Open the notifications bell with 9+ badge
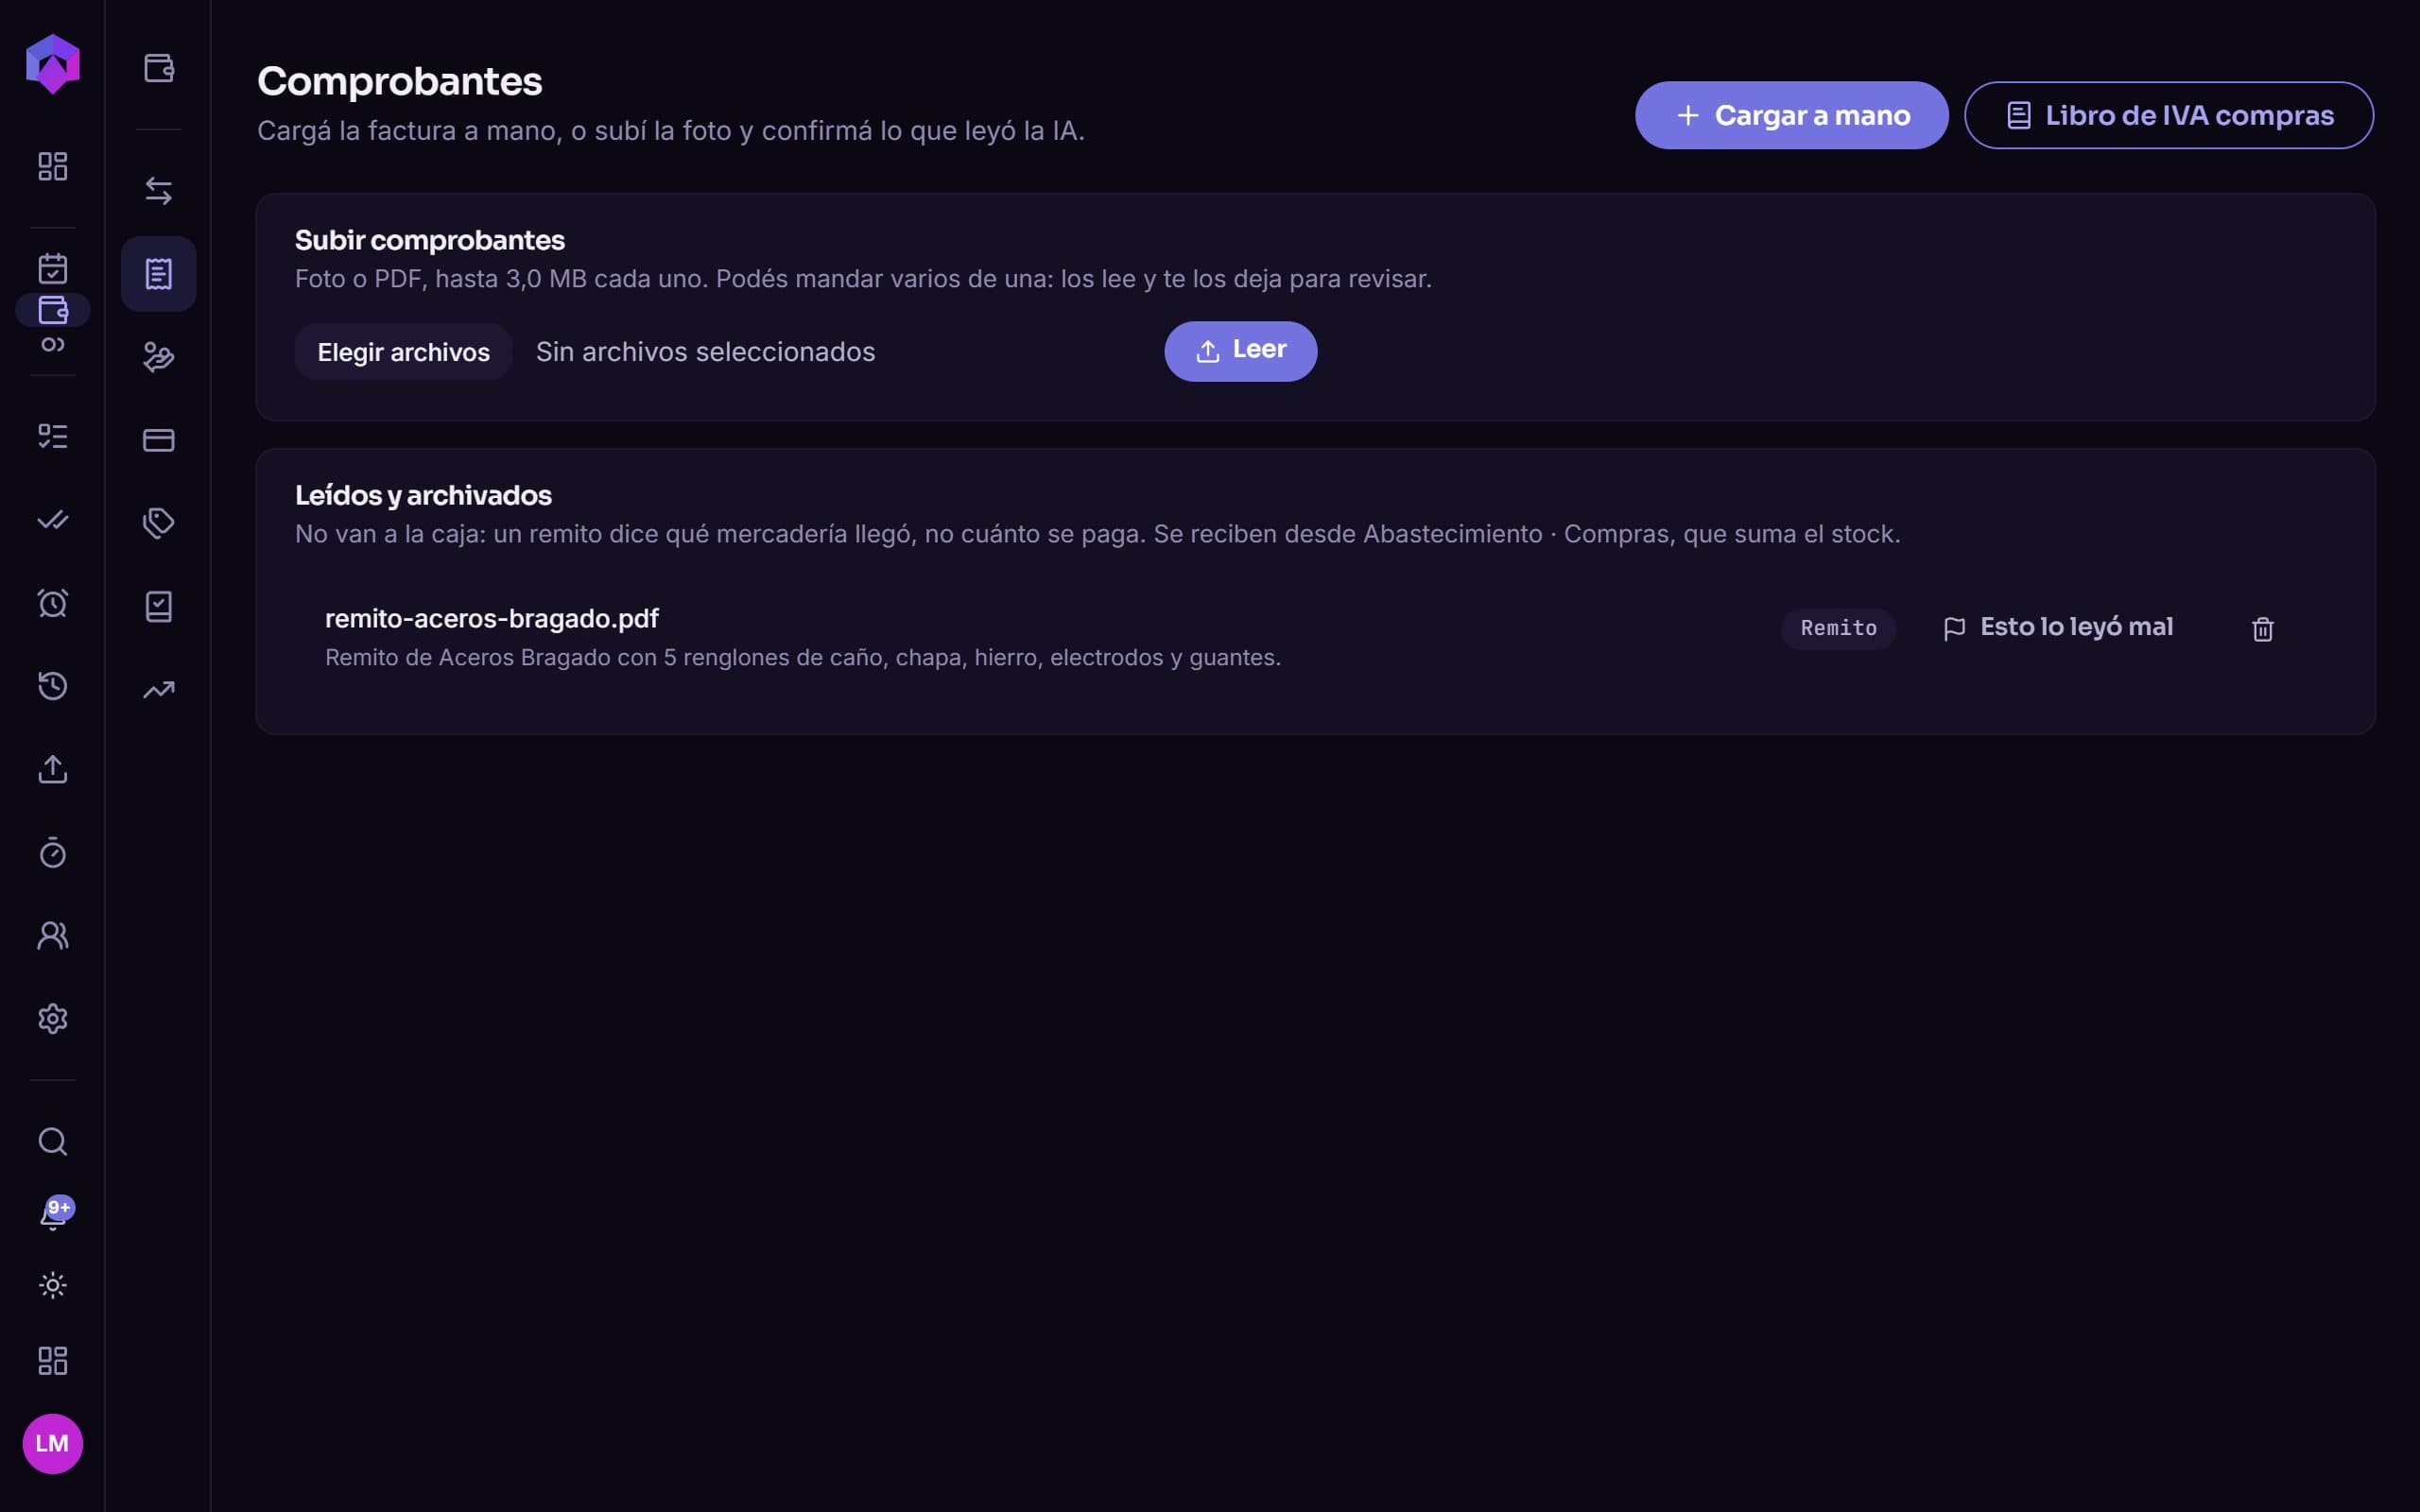 pyautogui.click(x=53, y=1215)
